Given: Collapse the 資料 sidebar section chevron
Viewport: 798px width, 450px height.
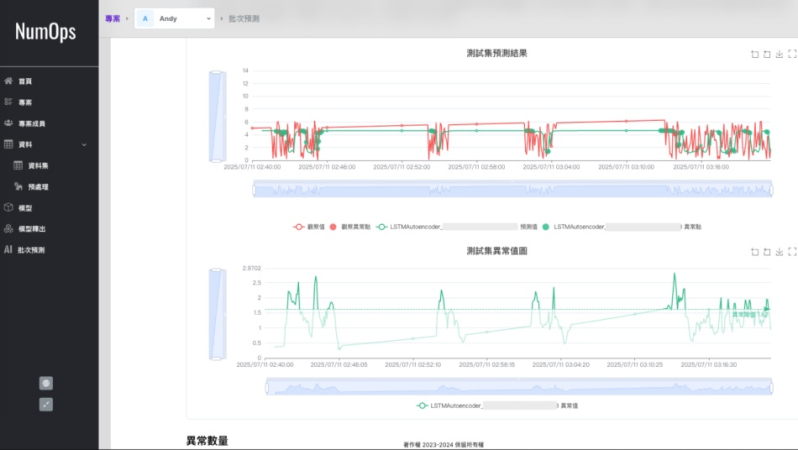Looking at the screenshot, I should tap(84, 145).
